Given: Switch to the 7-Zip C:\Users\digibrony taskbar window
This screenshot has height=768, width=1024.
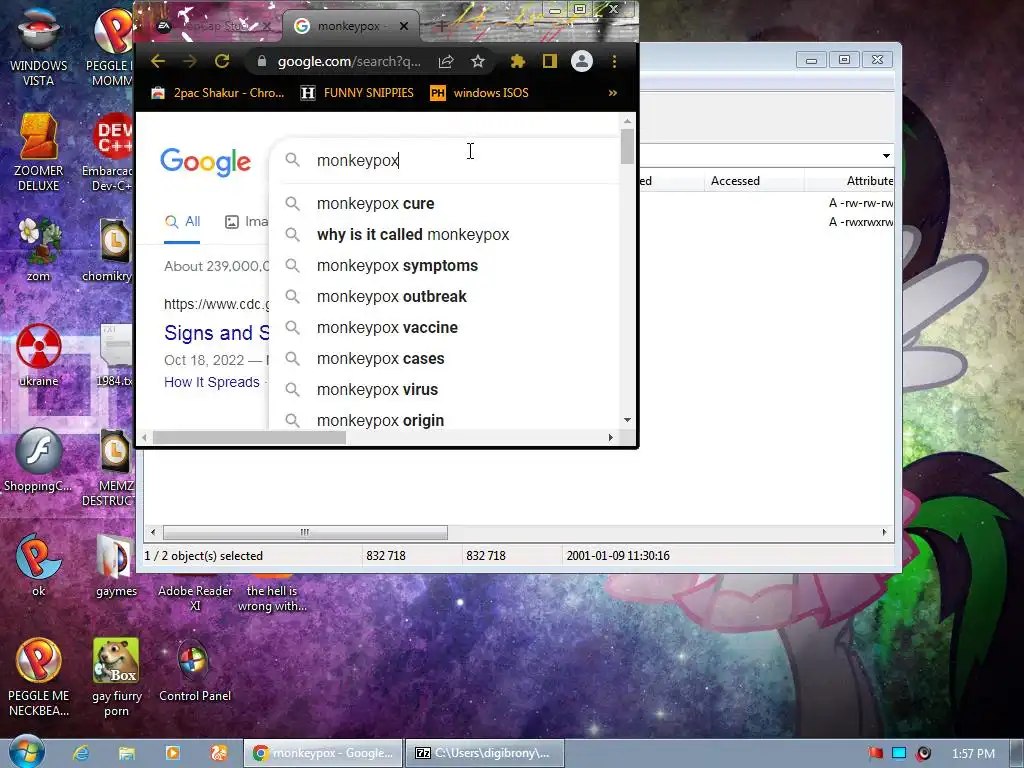Looking at the screenshot, I should pos(483,753).
